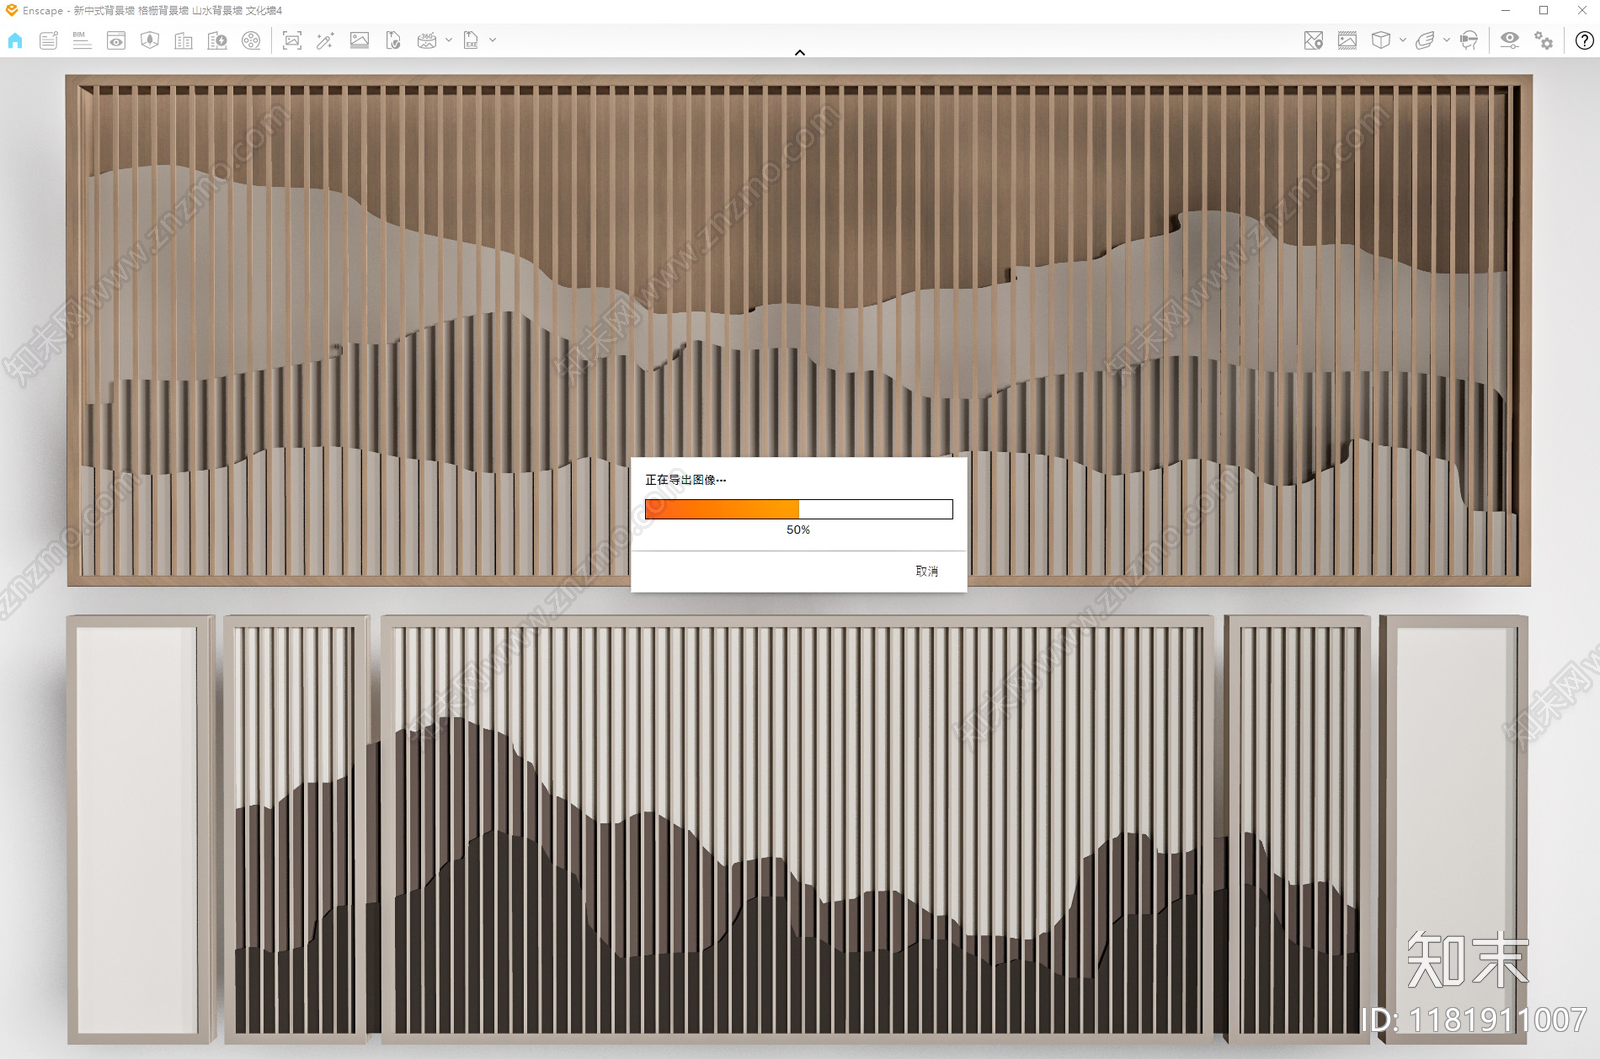Open the view management eye-window icon
1600x1059 pixels.
tap(116, 41)
